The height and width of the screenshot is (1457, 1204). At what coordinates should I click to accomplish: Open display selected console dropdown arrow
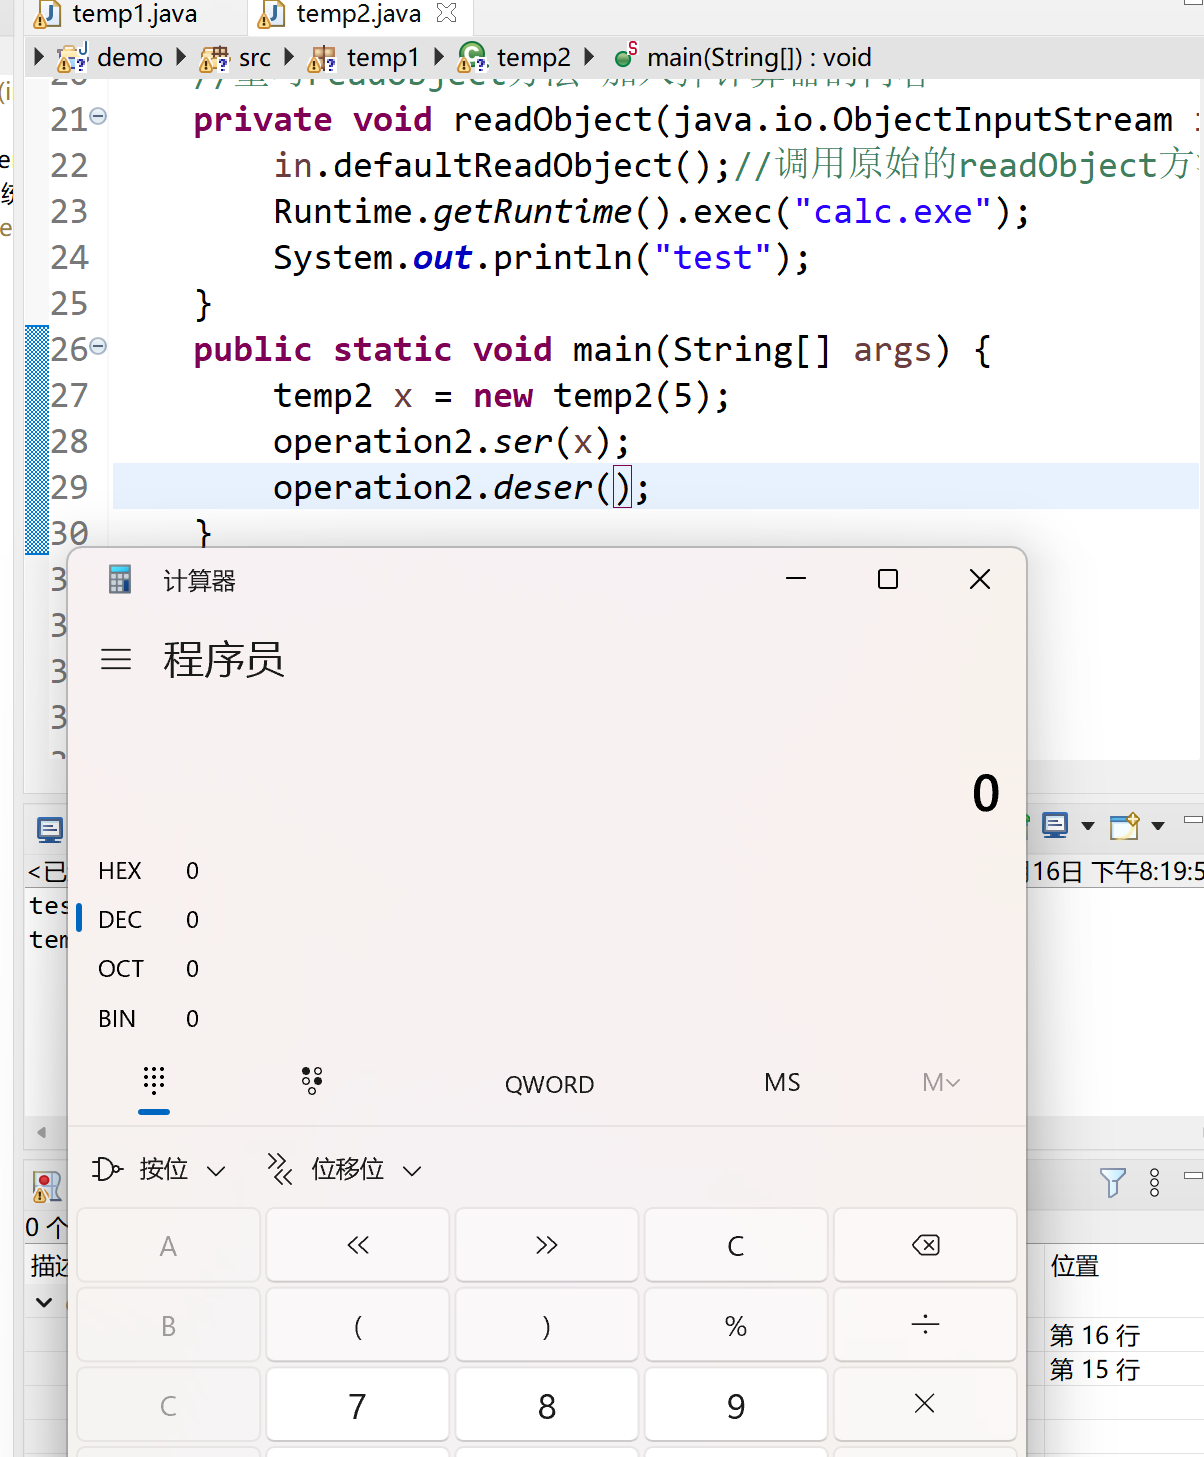tap(1088, 826)
